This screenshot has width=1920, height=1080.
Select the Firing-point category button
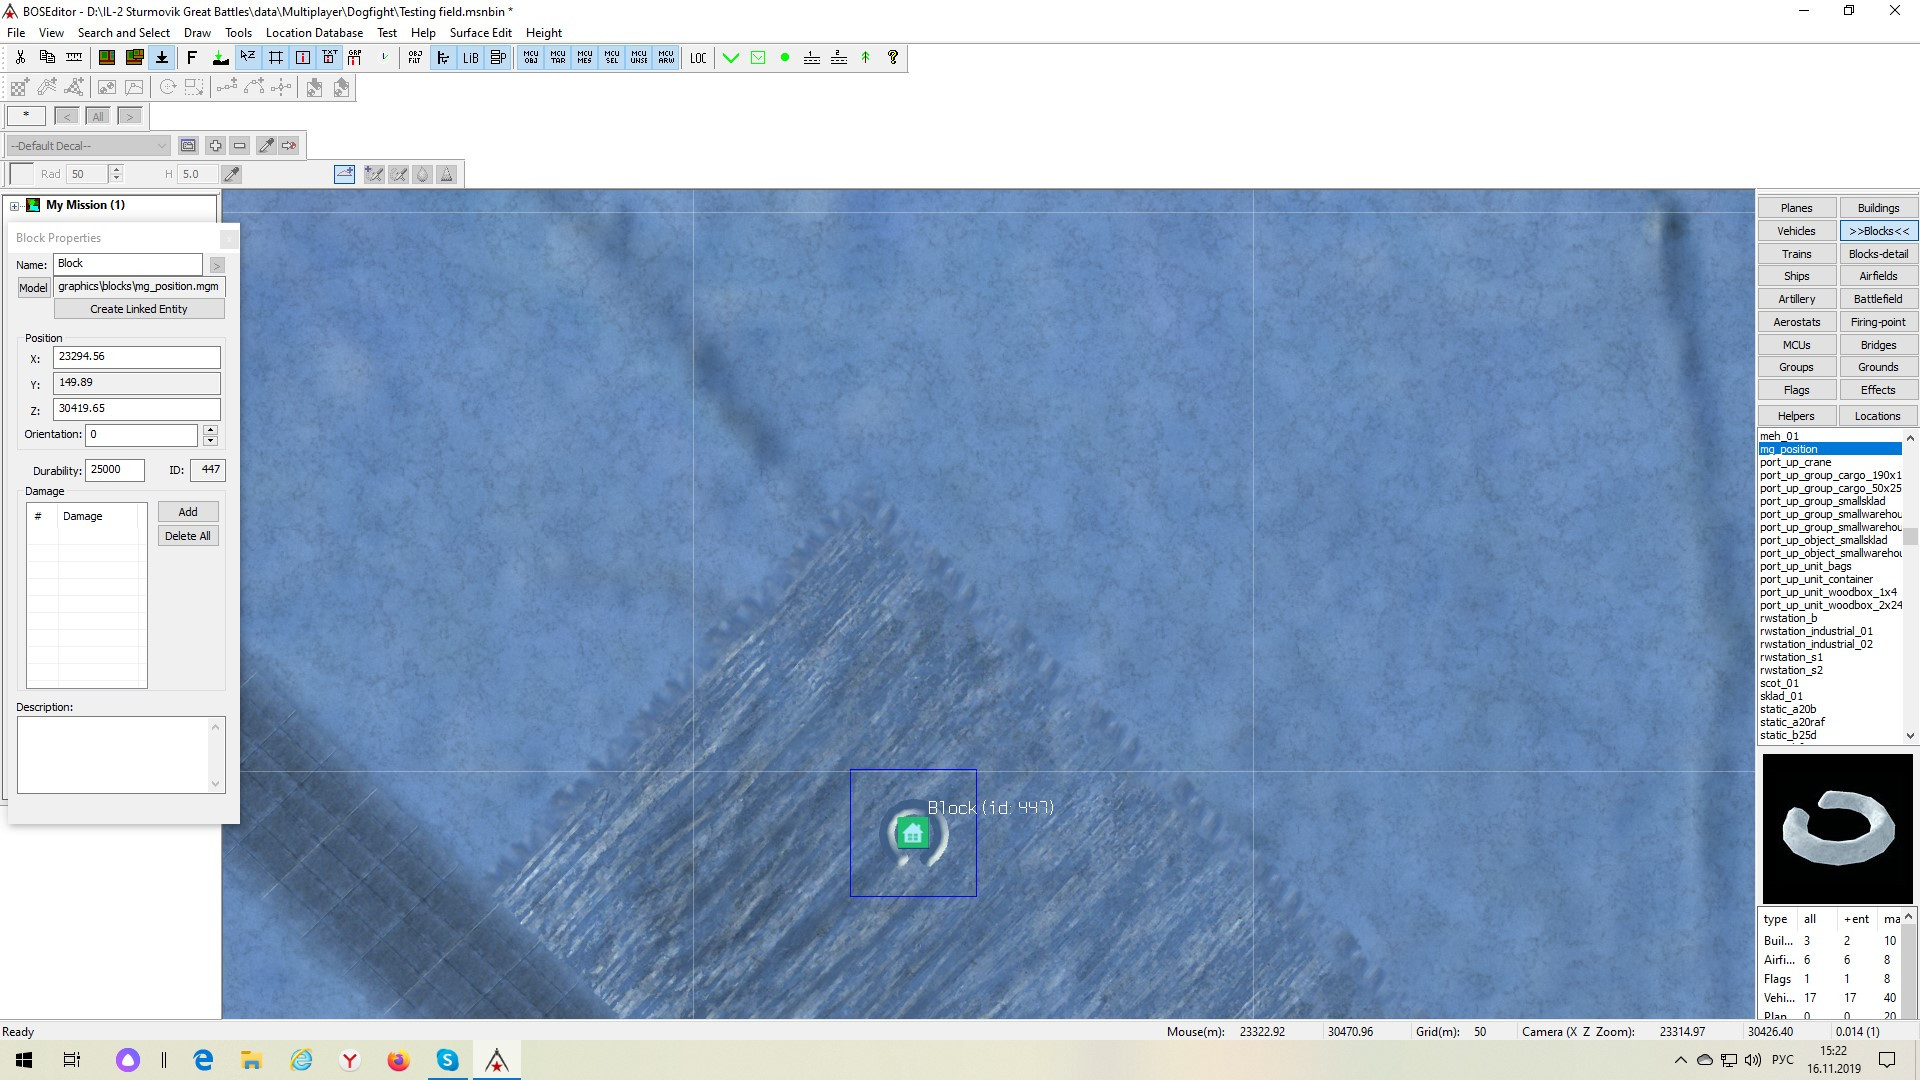pos(1878,322)
